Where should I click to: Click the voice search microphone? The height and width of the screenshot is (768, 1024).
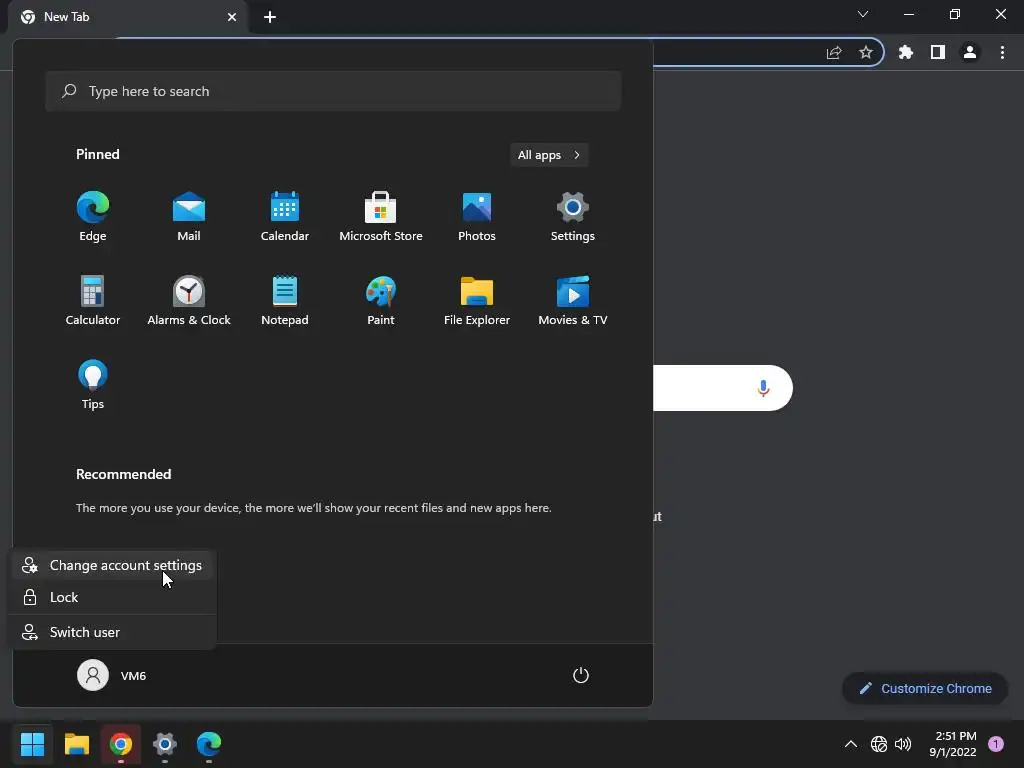[763, 389]
